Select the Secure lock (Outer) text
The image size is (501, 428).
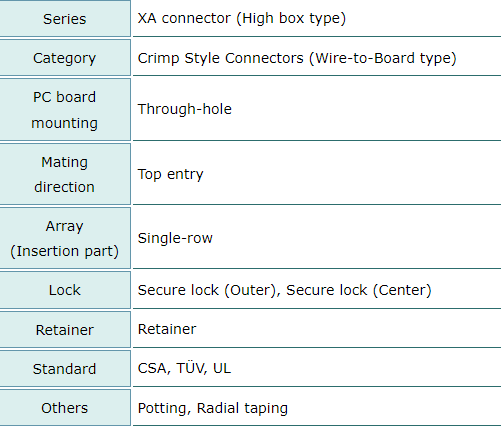[x=209, y=290]
